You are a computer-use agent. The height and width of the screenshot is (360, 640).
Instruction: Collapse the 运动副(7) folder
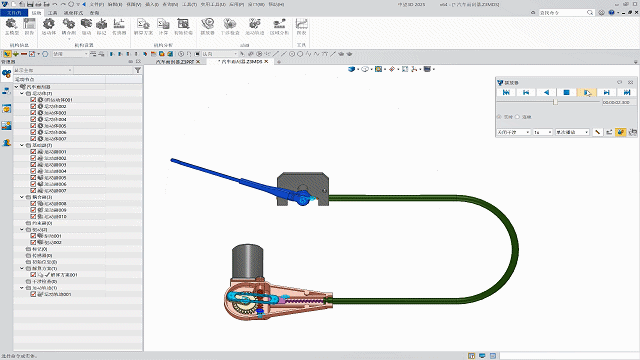coord(22,145)
